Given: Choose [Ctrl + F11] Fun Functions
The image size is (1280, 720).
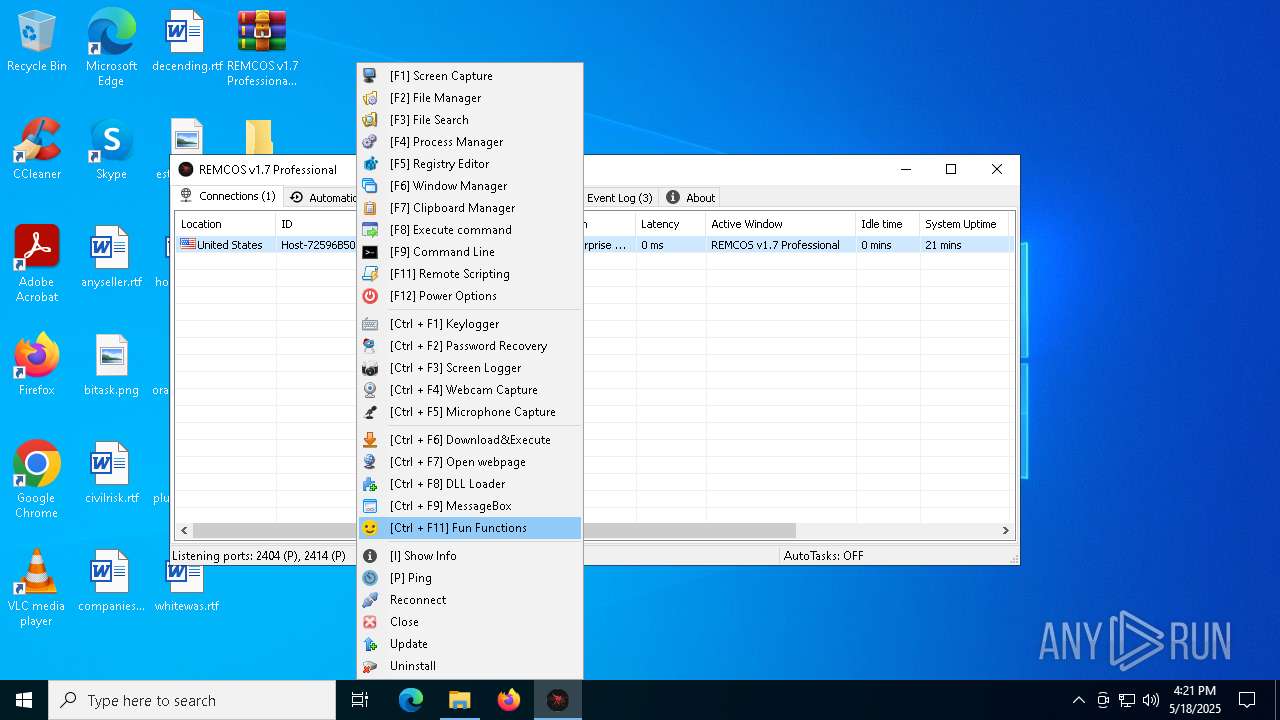Looking at the screenshot, I should click(470, 528).
